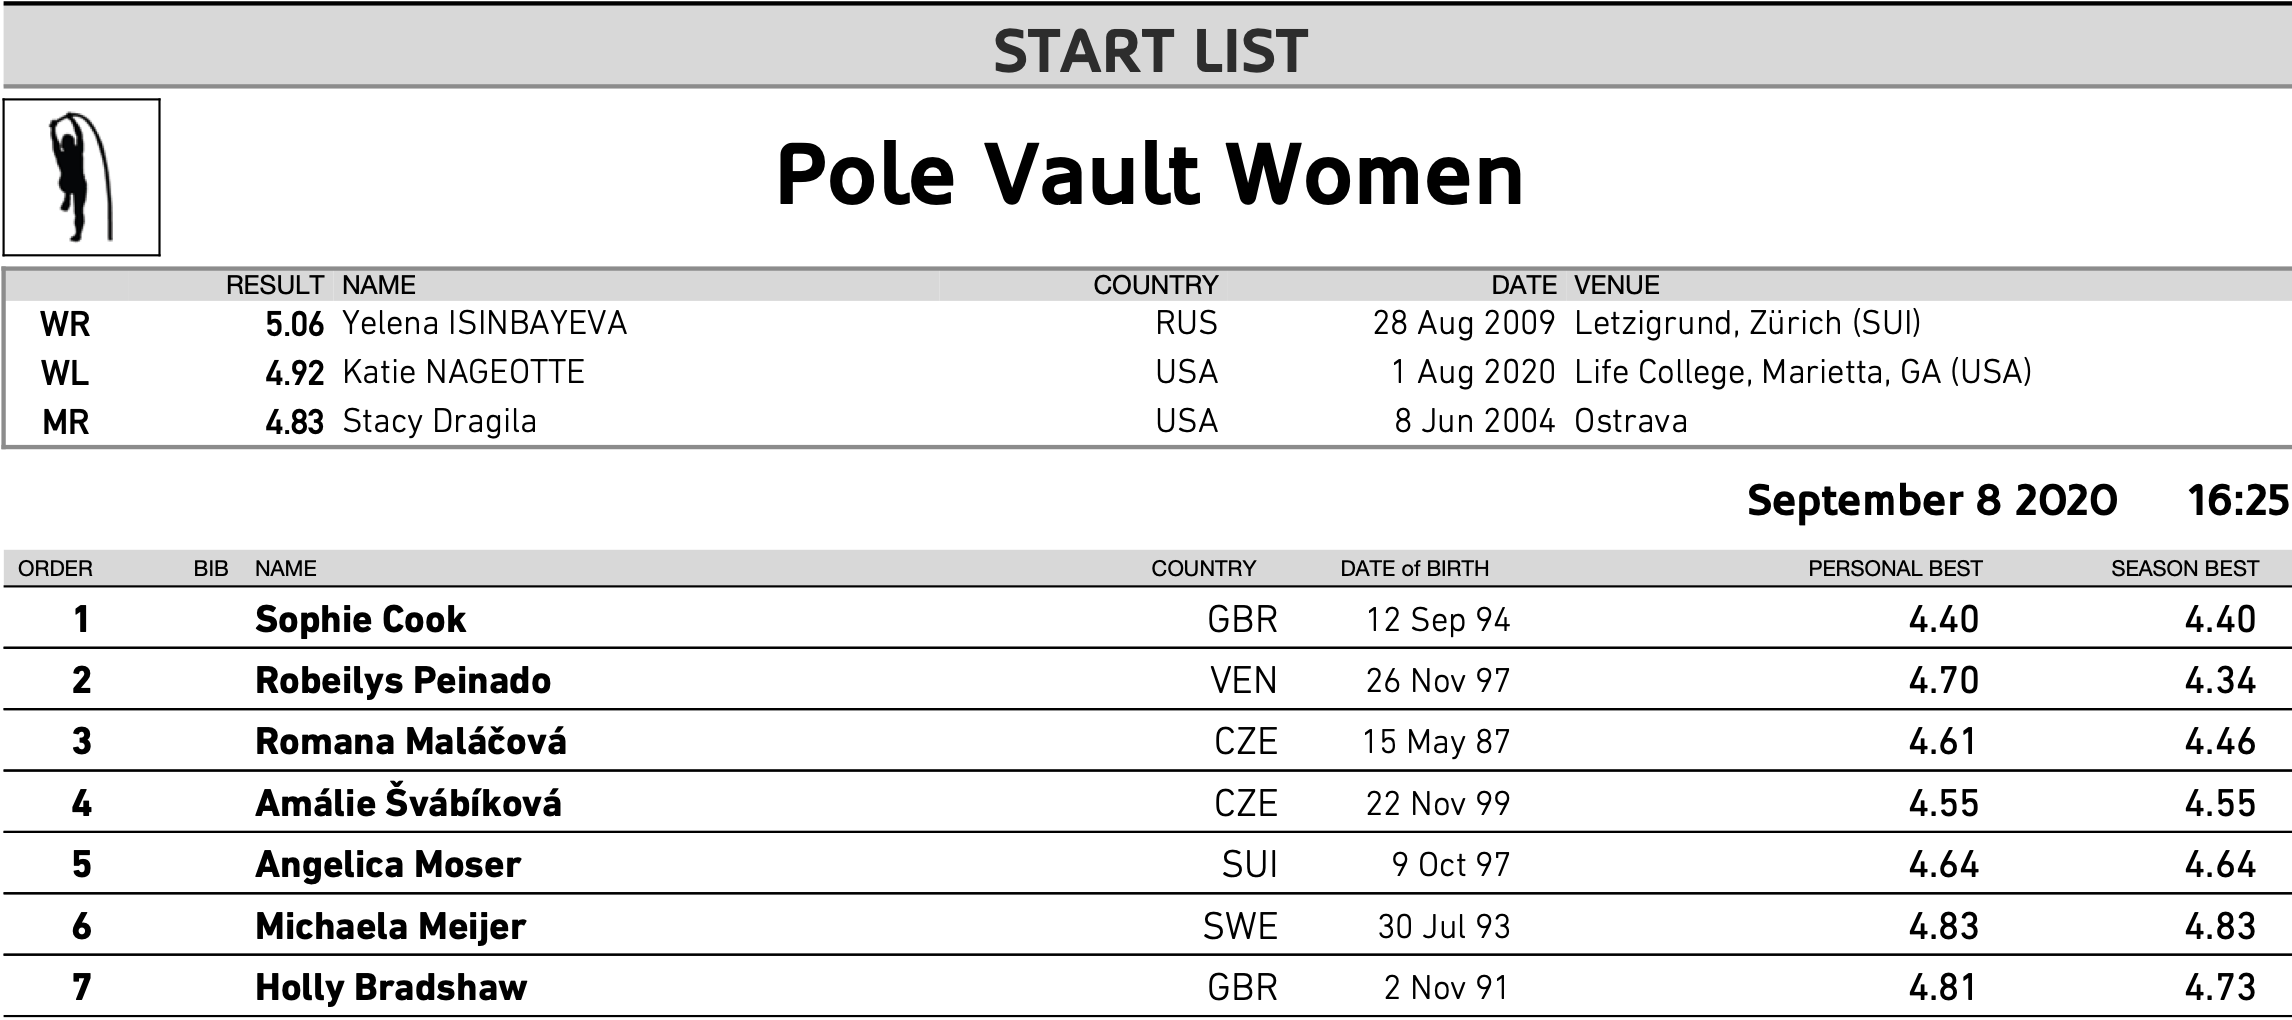Click Katie NAGEOTTE world lead entry

click(463, 372)
